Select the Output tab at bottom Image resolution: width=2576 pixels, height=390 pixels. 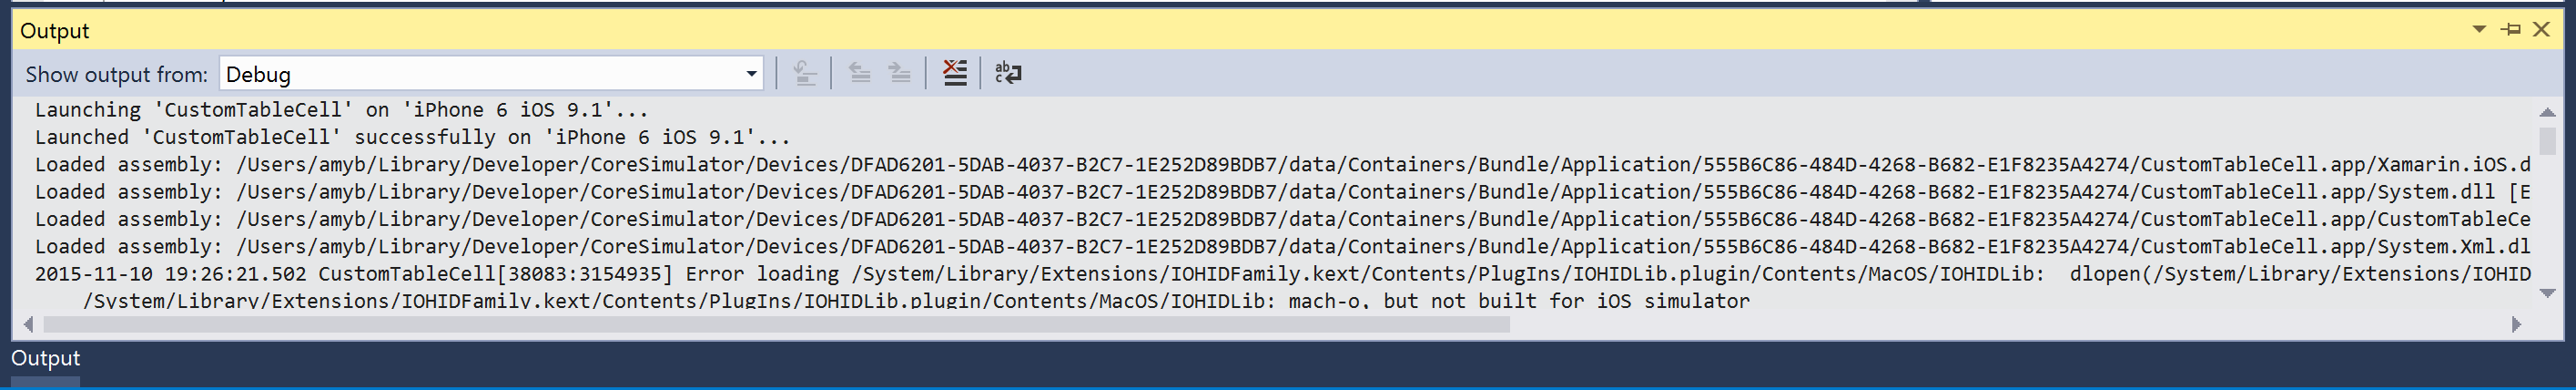point(45,358)
